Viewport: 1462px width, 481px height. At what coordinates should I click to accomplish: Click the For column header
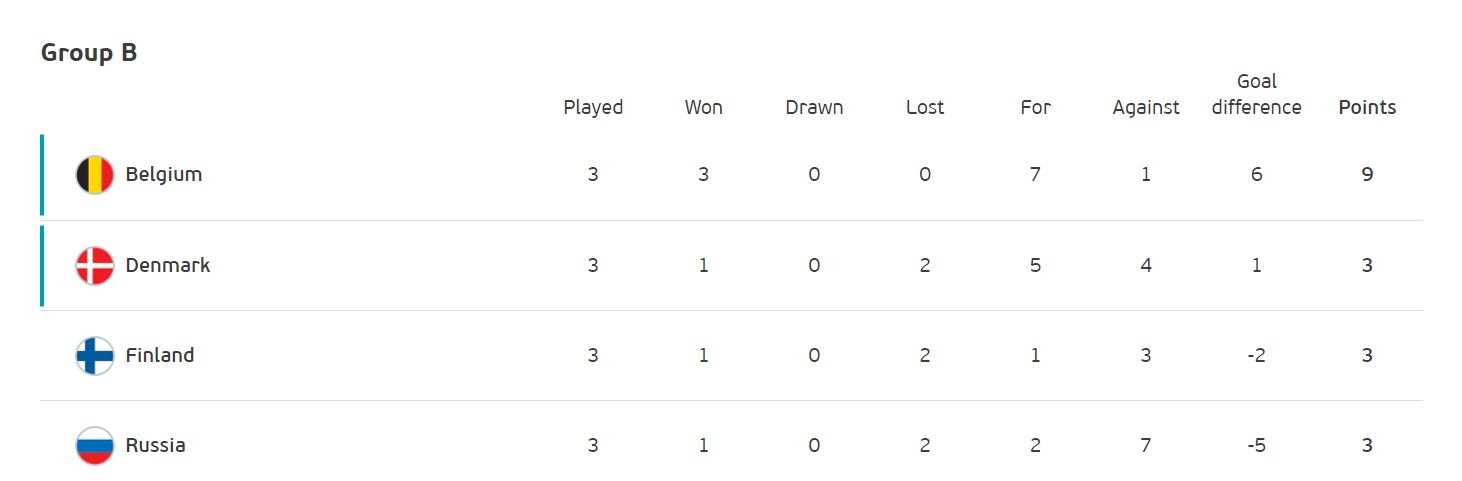click(1035, 108)
